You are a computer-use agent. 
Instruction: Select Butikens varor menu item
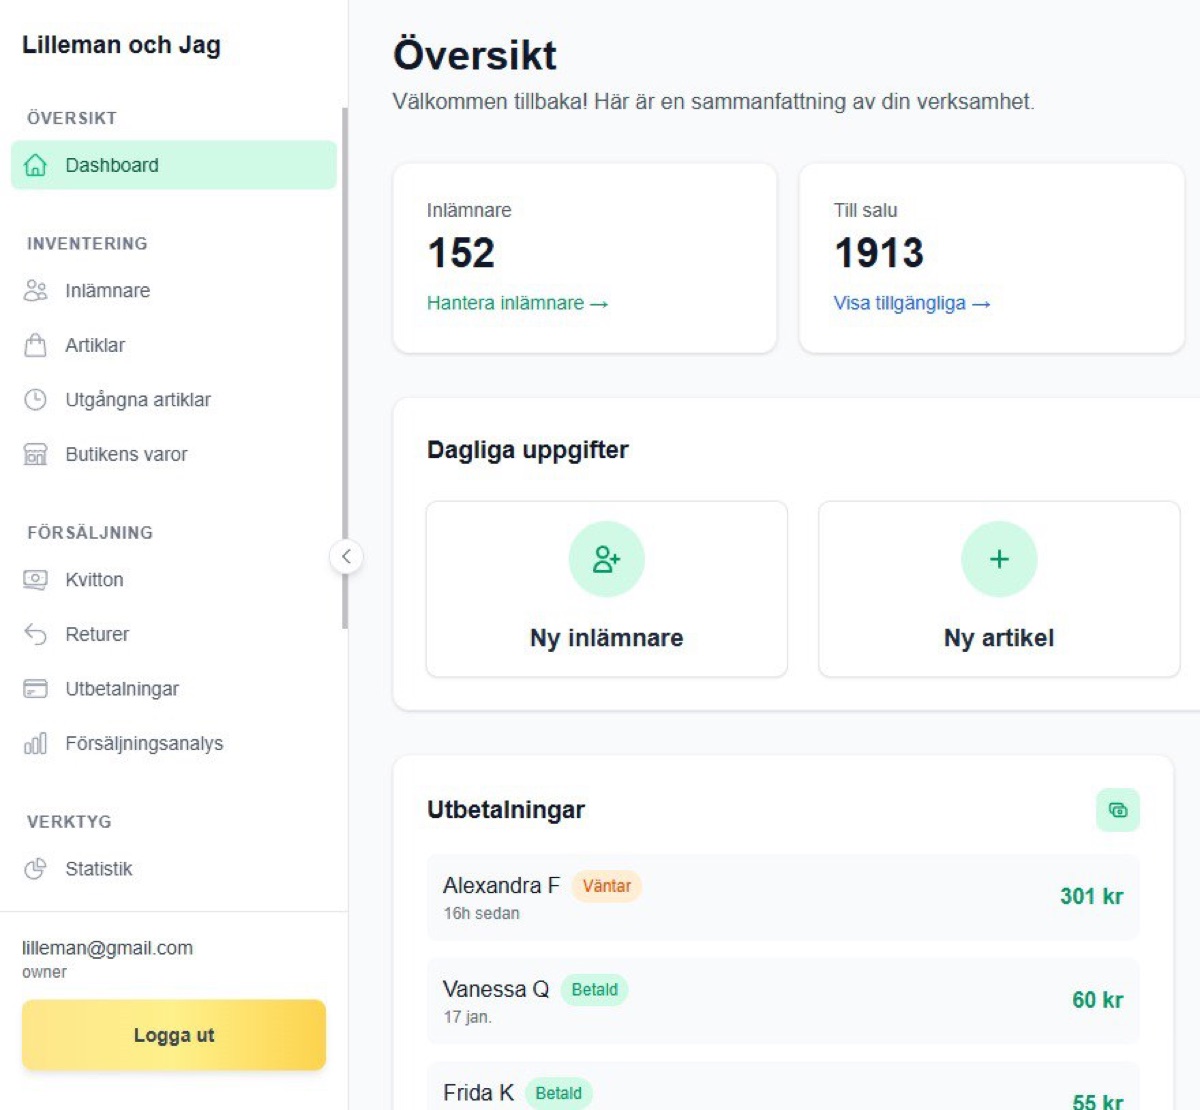(x=174, y=454)
